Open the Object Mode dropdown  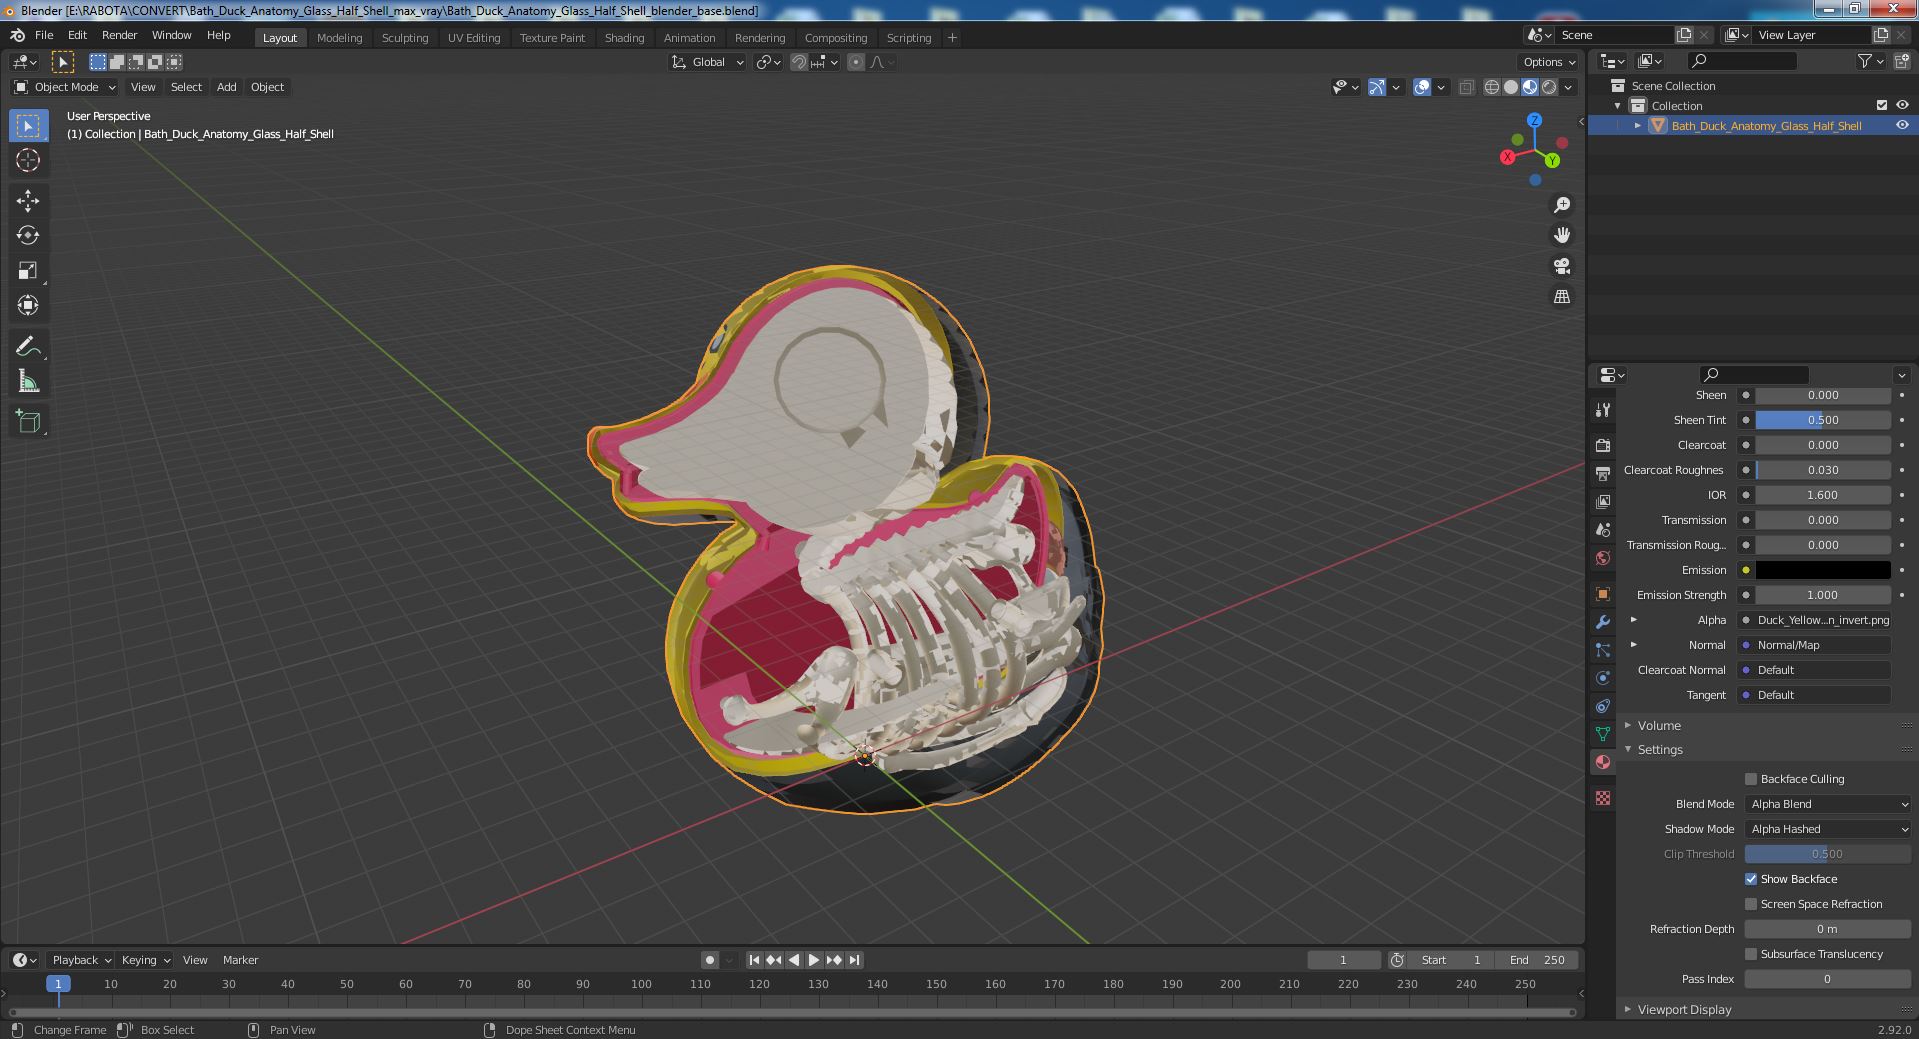point(65,87)
